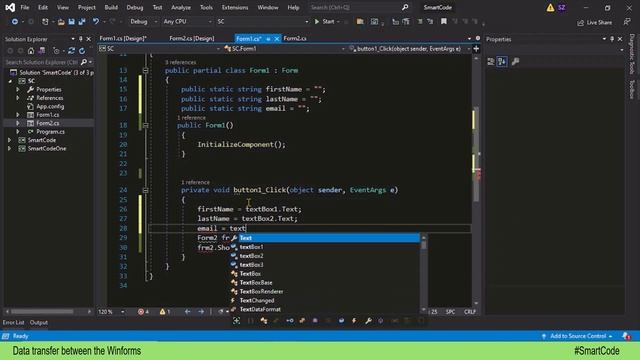Click the Categorized icon in Properties panel

click(491, 62)
